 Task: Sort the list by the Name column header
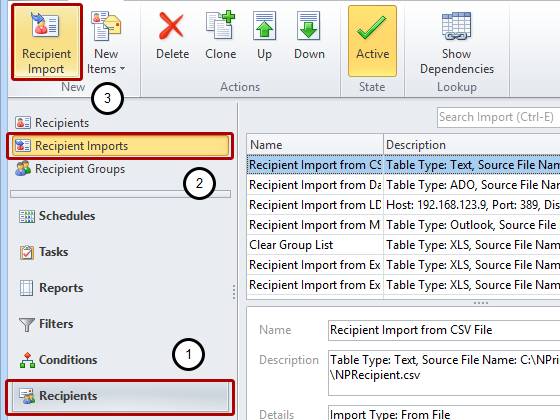tap(315, 145)
